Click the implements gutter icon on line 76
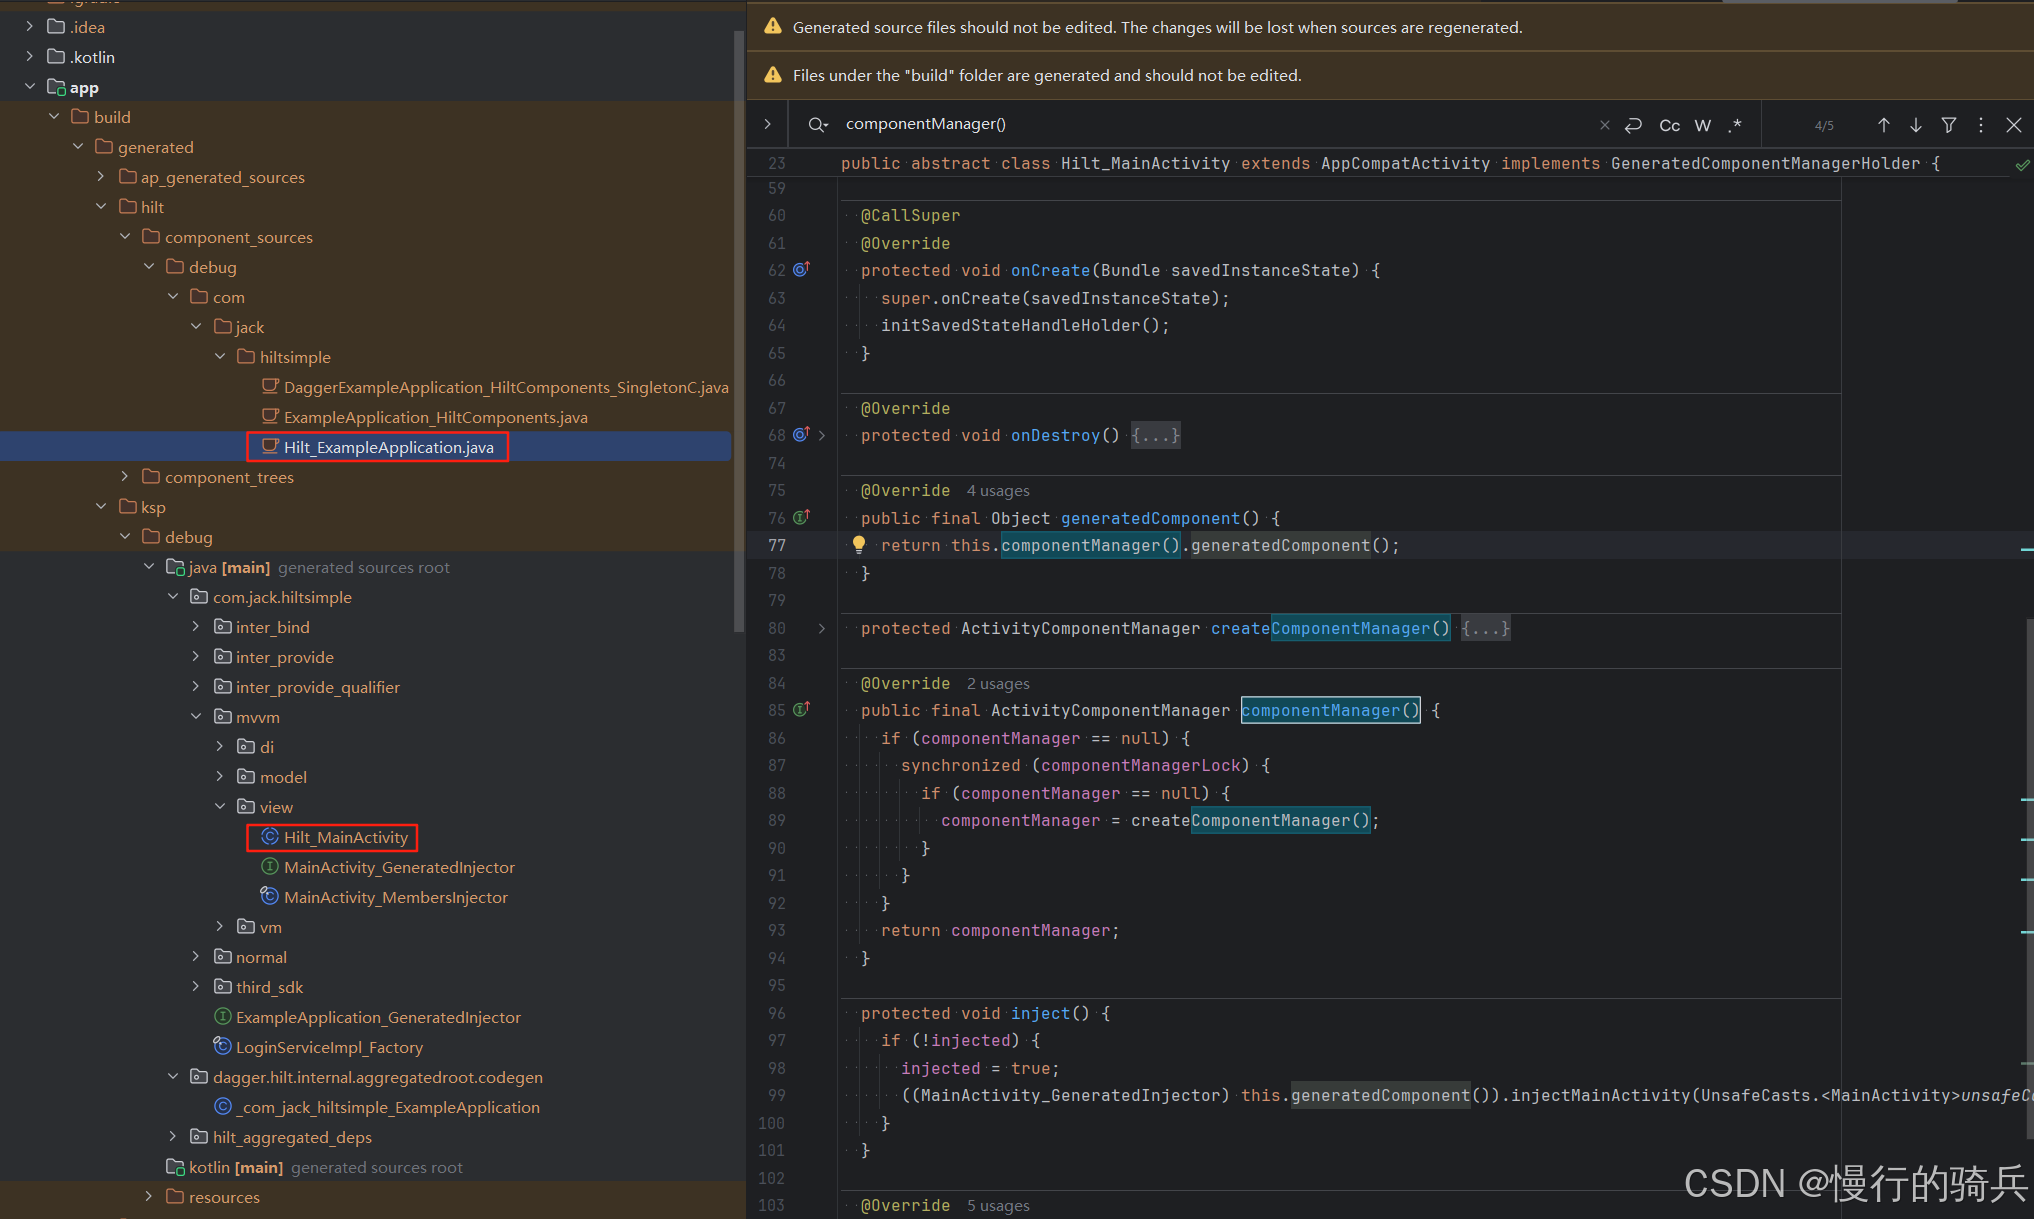 click(x=801, y=517)
